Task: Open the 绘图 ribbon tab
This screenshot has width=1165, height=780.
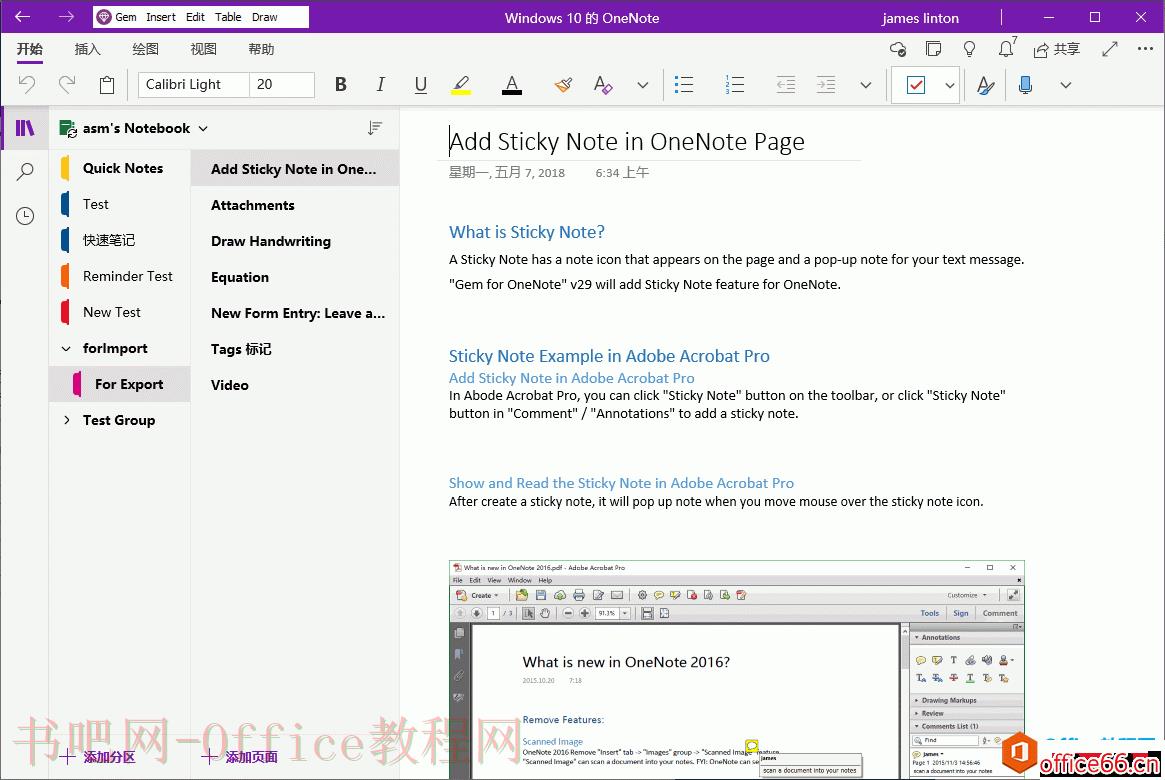Action: (x=145, y=49)
